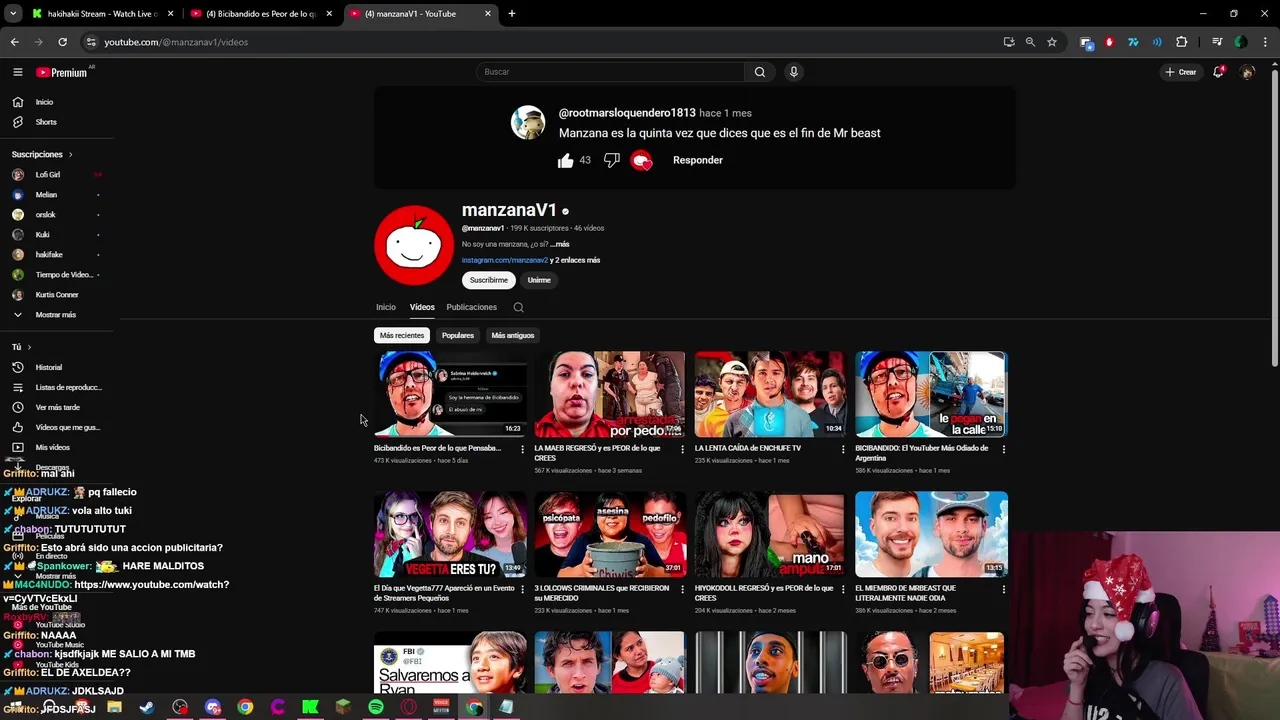Select the Videos channel tab
Screen dimensions: 1280x720
[x=422, y=307]
